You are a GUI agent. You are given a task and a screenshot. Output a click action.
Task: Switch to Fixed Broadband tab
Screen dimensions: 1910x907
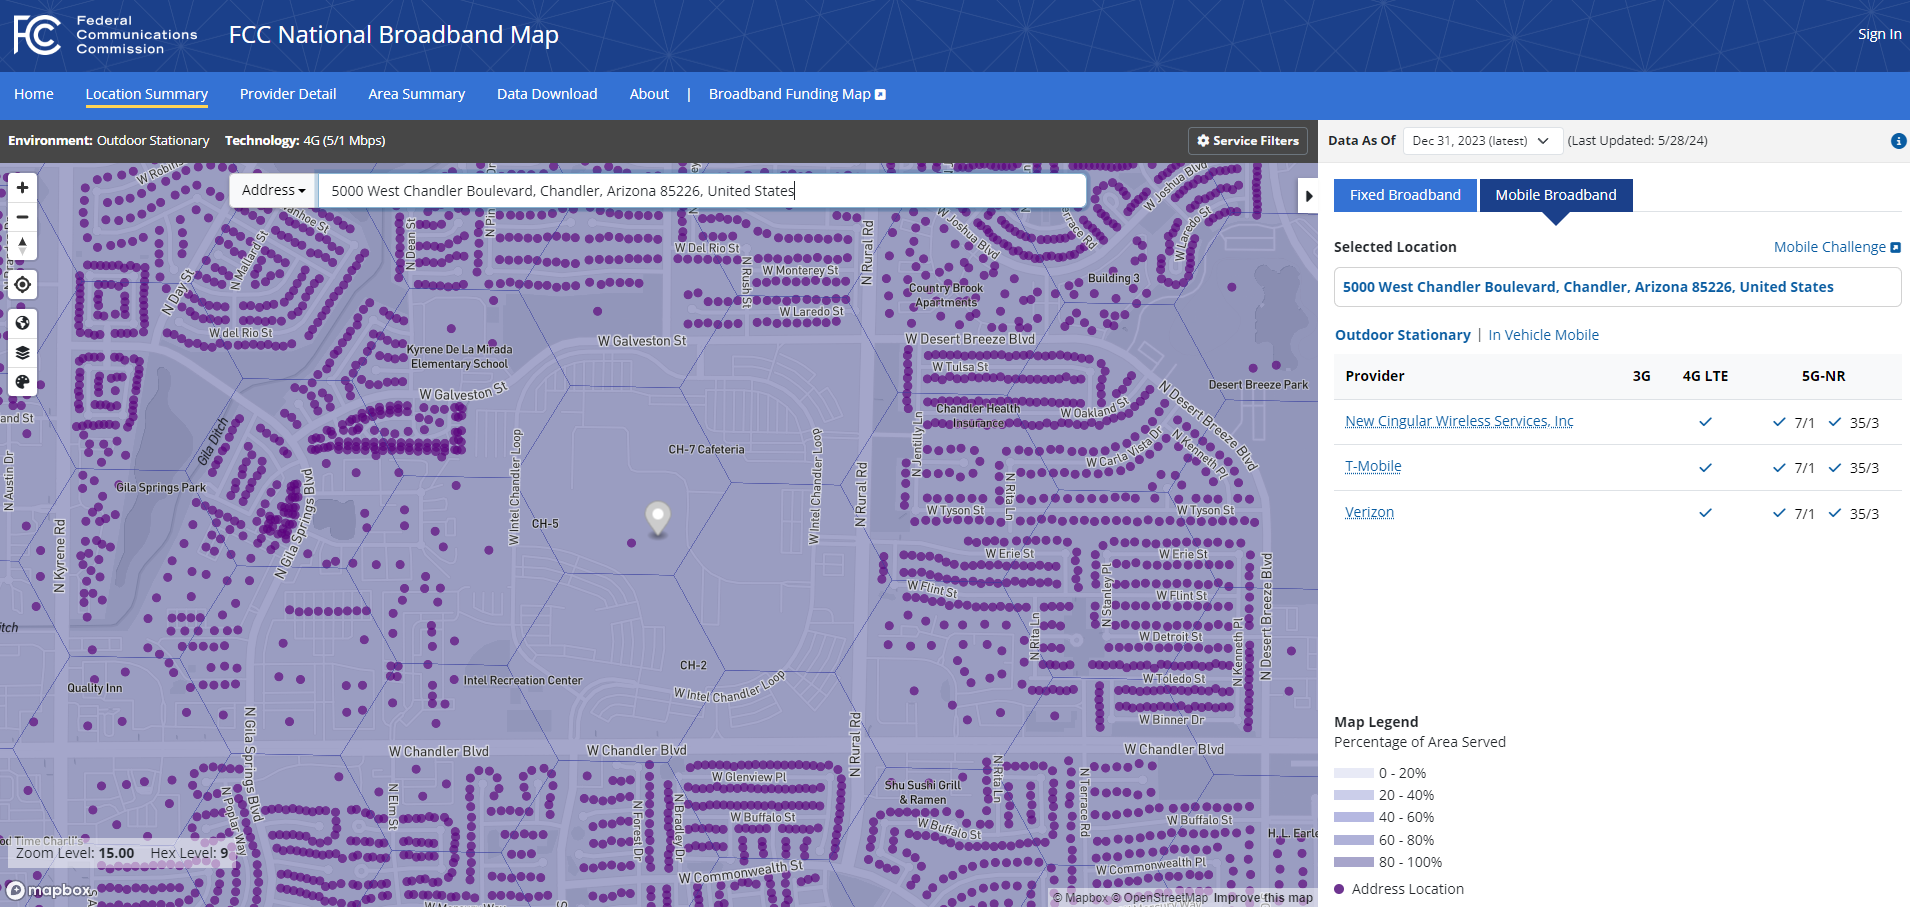1404,195
